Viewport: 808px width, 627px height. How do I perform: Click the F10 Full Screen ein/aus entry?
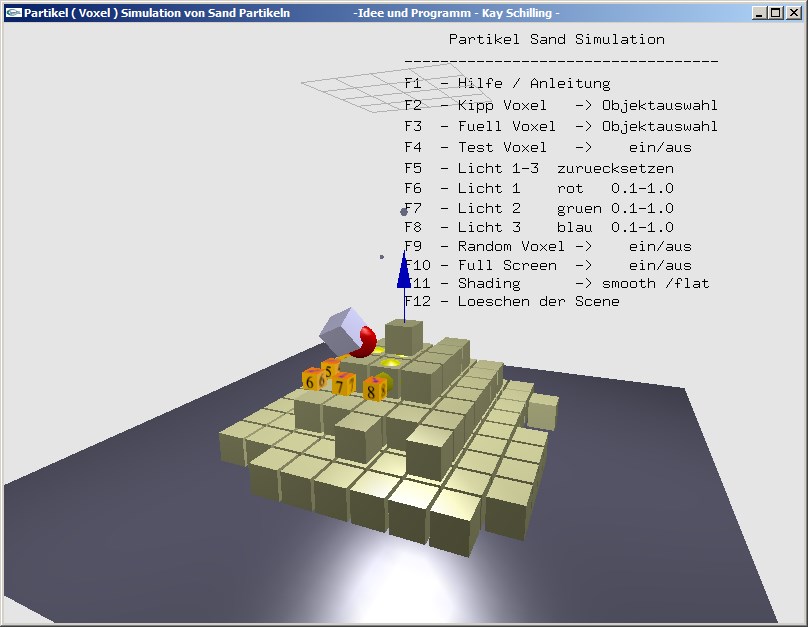[x=548, y=265]
